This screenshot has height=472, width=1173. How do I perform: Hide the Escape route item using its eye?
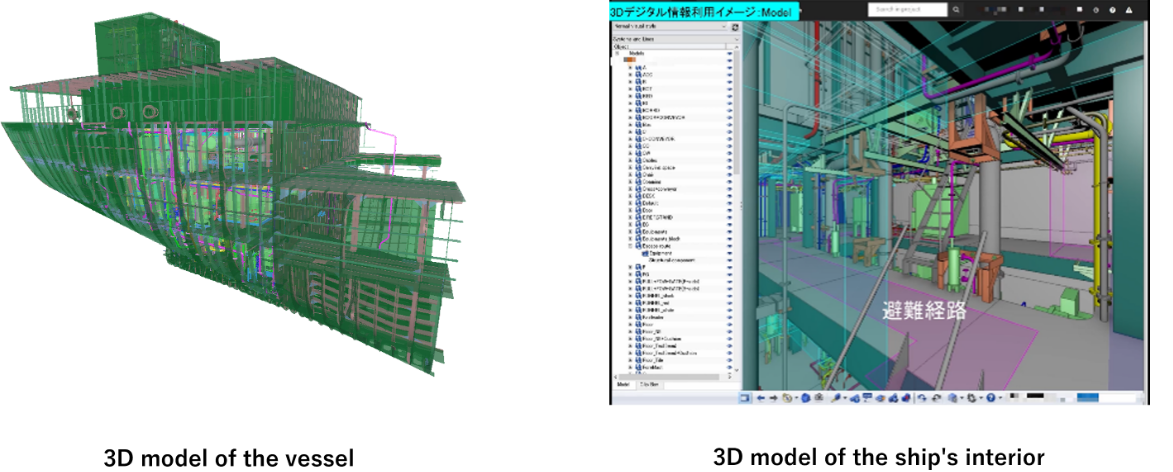coord(730,244)
